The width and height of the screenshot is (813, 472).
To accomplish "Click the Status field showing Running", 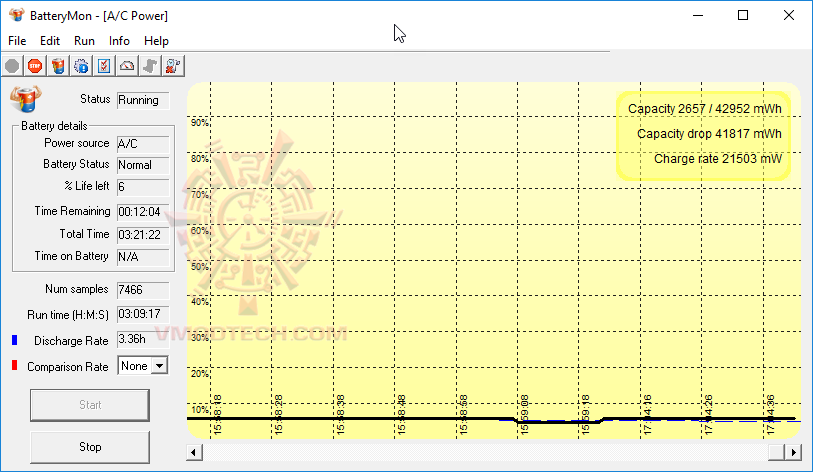I will coord(143,100).
